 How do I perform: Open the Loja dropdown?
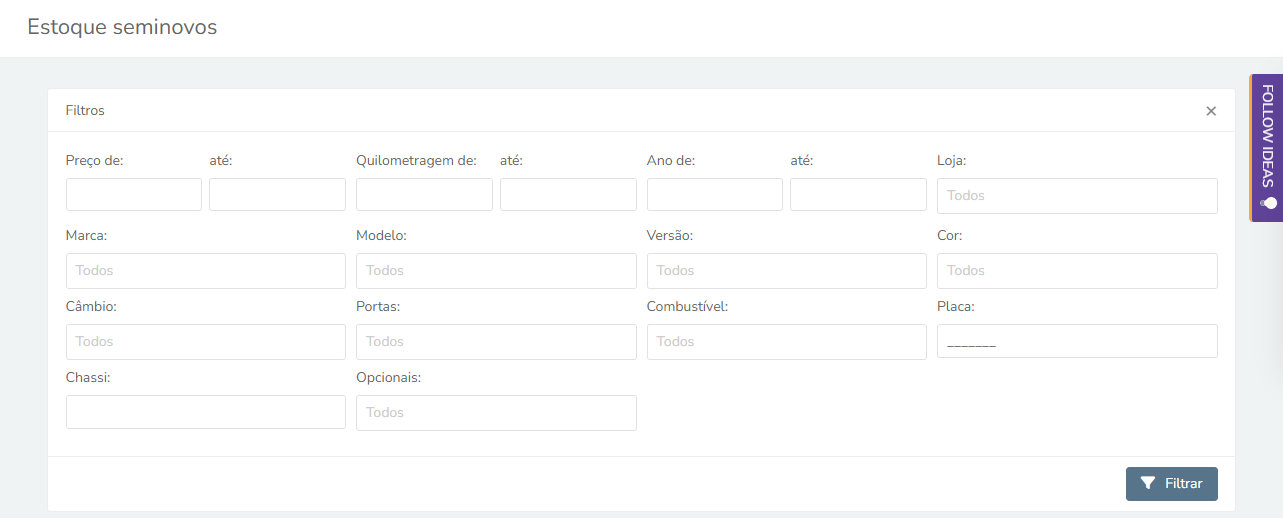[1077, 195]
